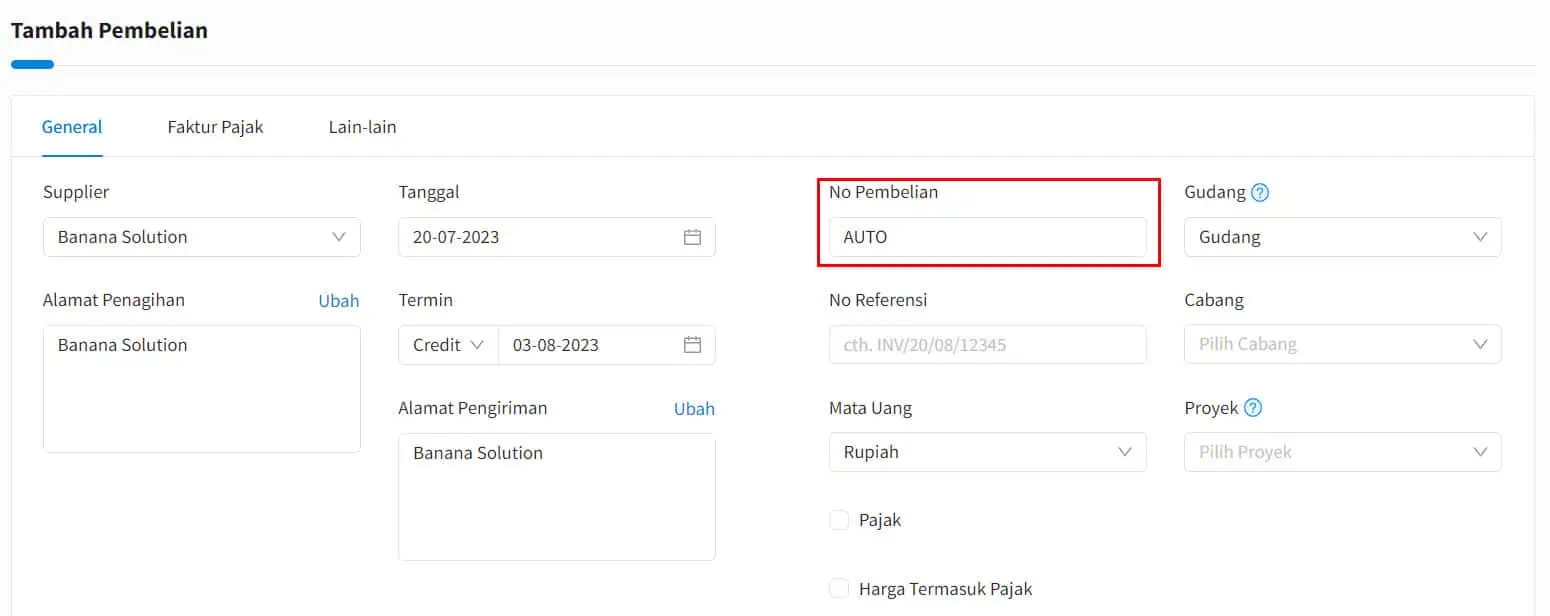The width and height of the screenshot is (1550, 616).
Task: Switch to the Faktur Pajak tab
Action: 215,127
